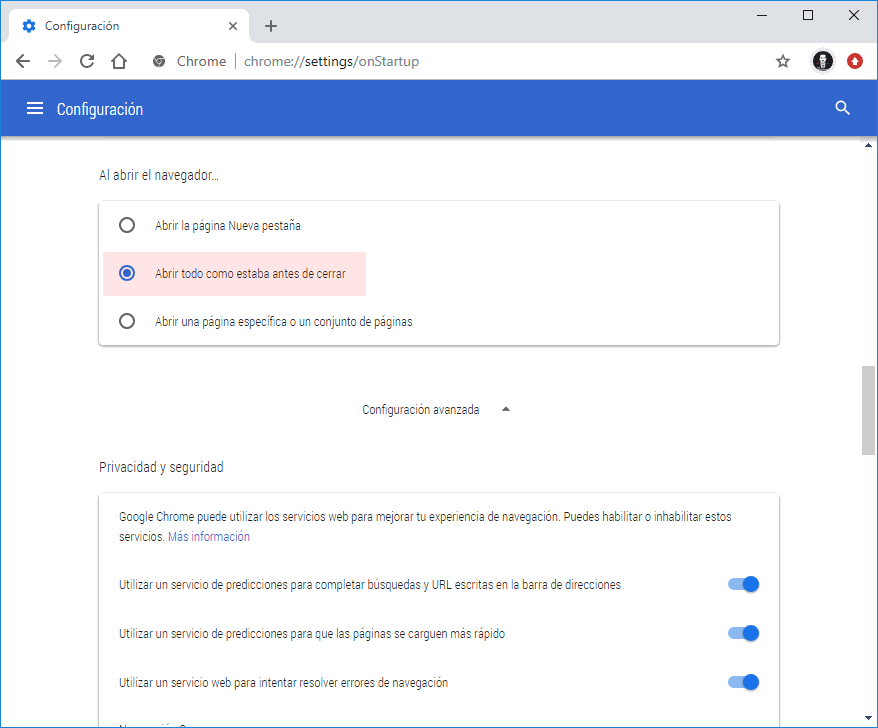Reload the current page
Image resolution: width=878 pixels, height=728 pixels.
[87, 61]
